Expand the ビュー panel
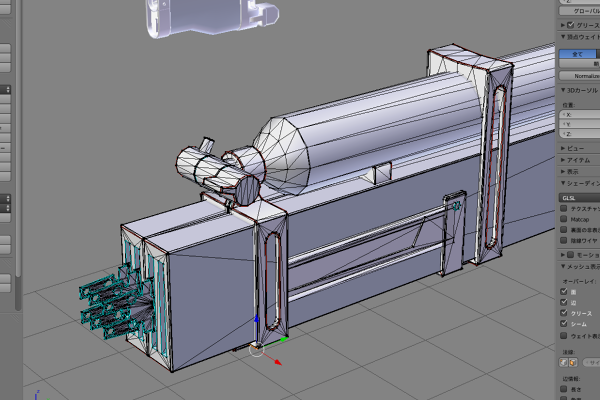The image size is (600, 400). pos(563,148)
